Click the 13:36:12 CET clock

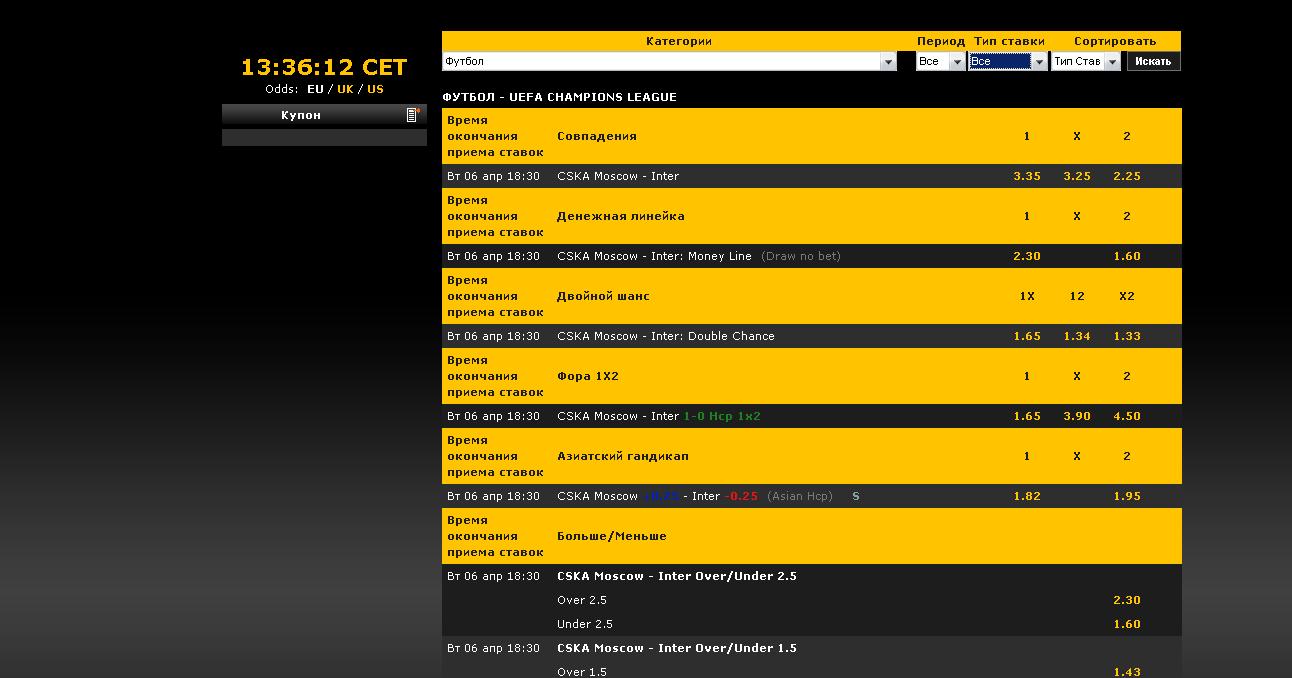pos(324,67)
